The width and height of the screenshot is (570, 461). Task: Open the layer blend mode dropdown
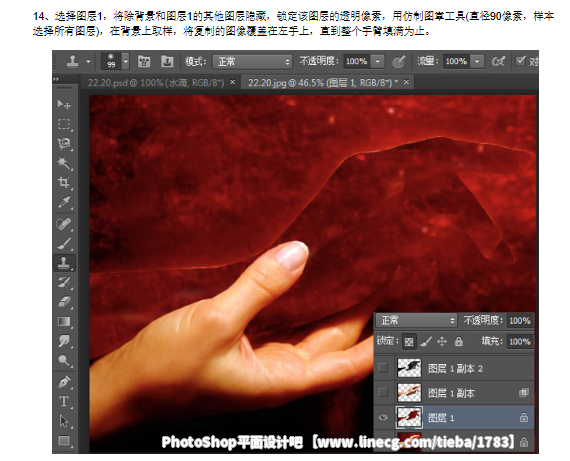tap(416, 320)
